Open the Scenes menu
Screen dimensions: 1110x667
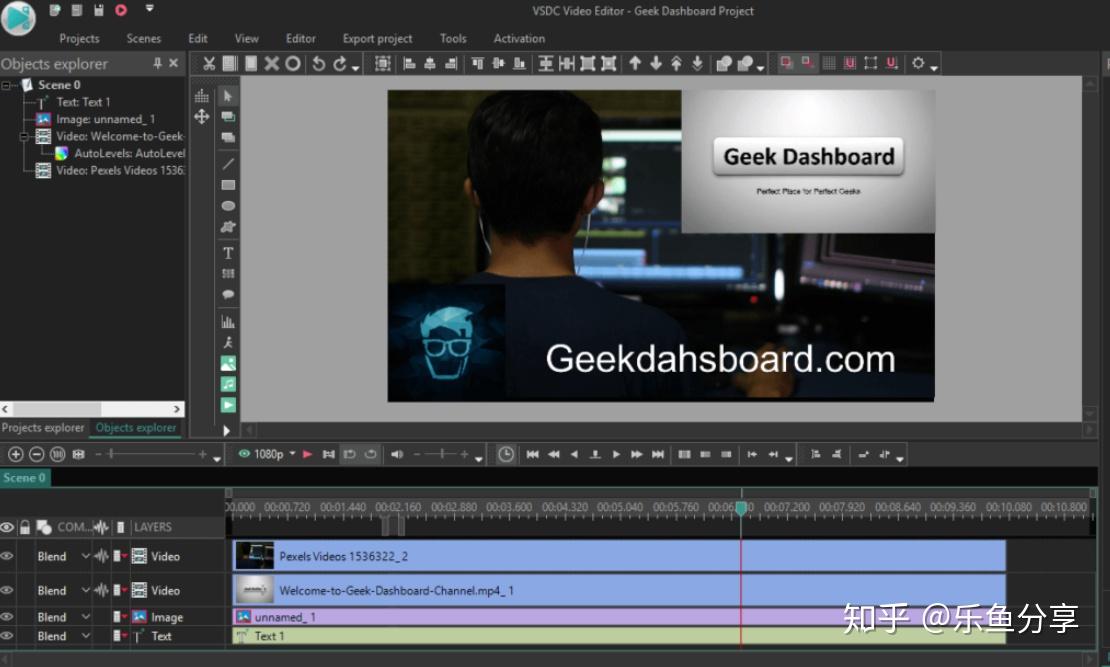[144, 39]
